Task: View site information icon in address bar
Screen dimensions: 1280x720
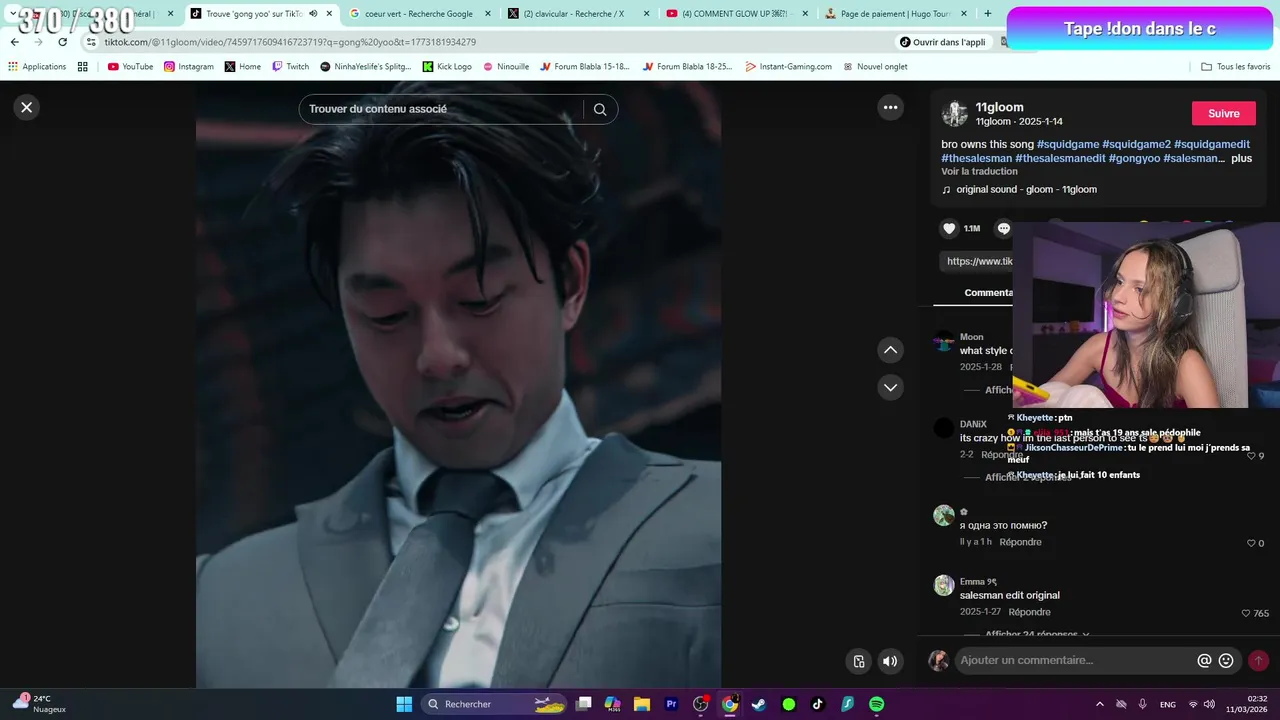Action: (x=91, y=42)
